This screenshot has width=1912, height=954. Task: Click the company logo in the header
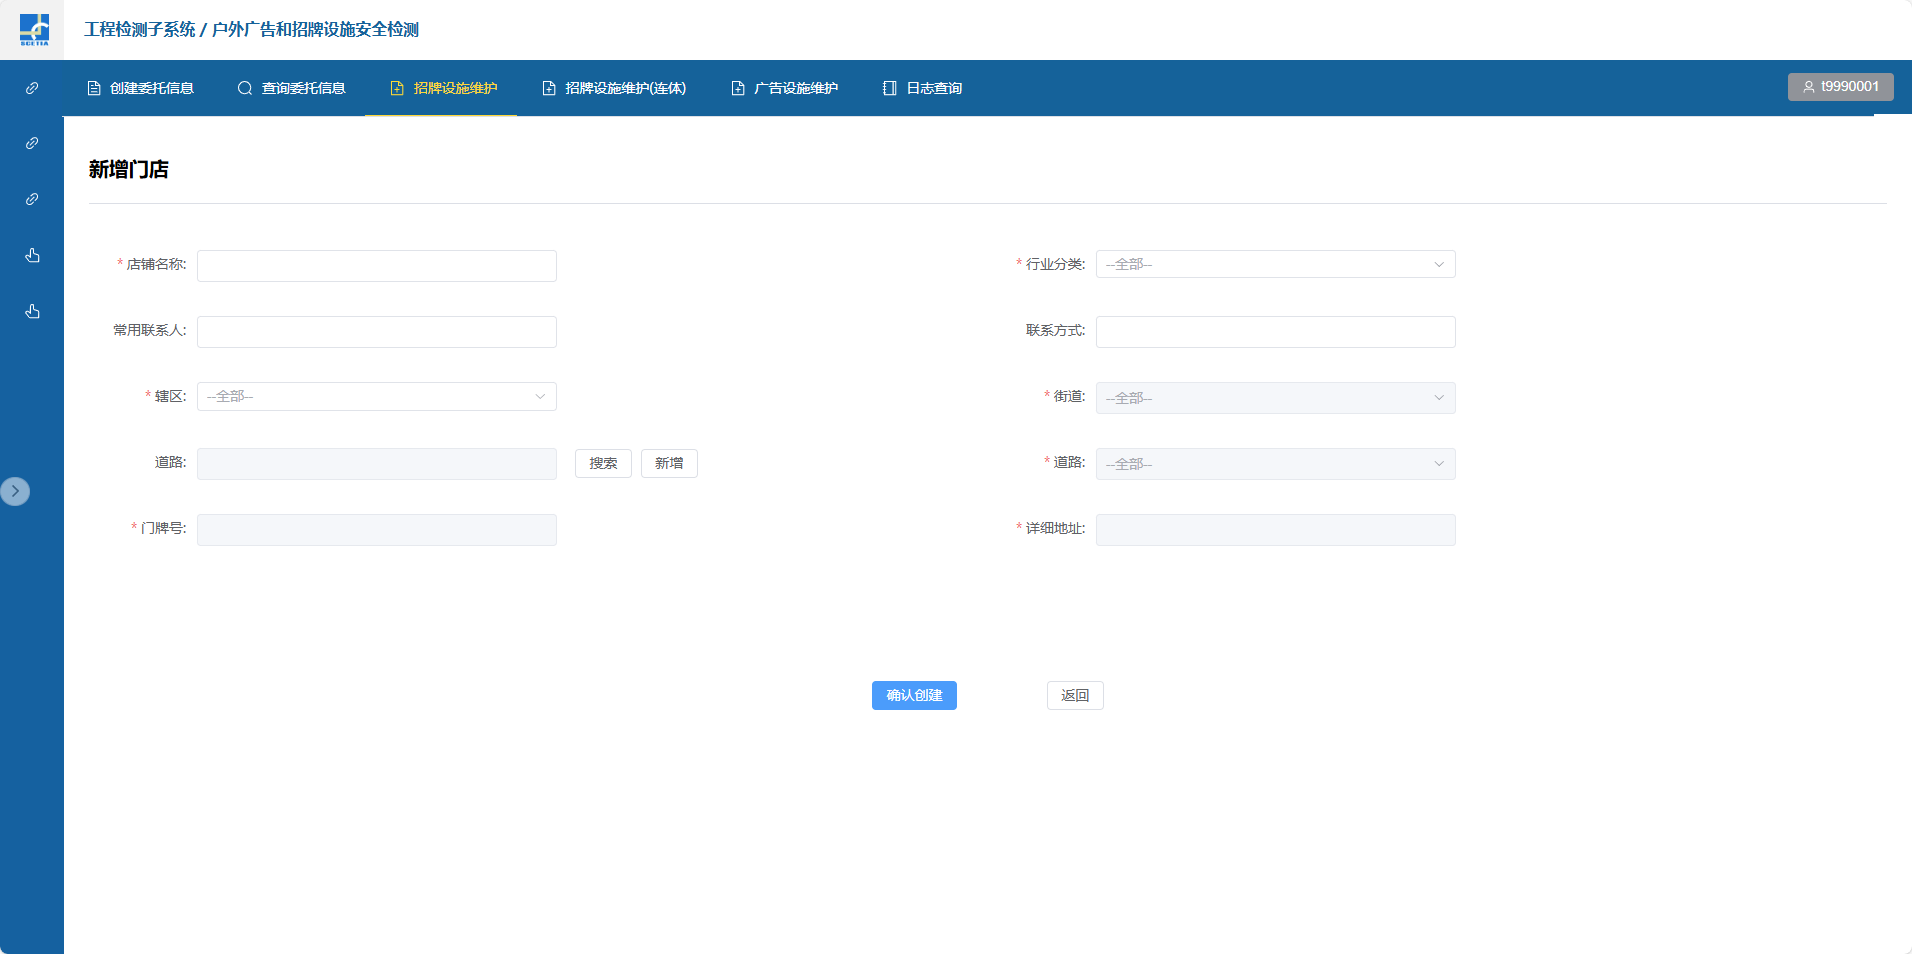[x=33, y=29]
